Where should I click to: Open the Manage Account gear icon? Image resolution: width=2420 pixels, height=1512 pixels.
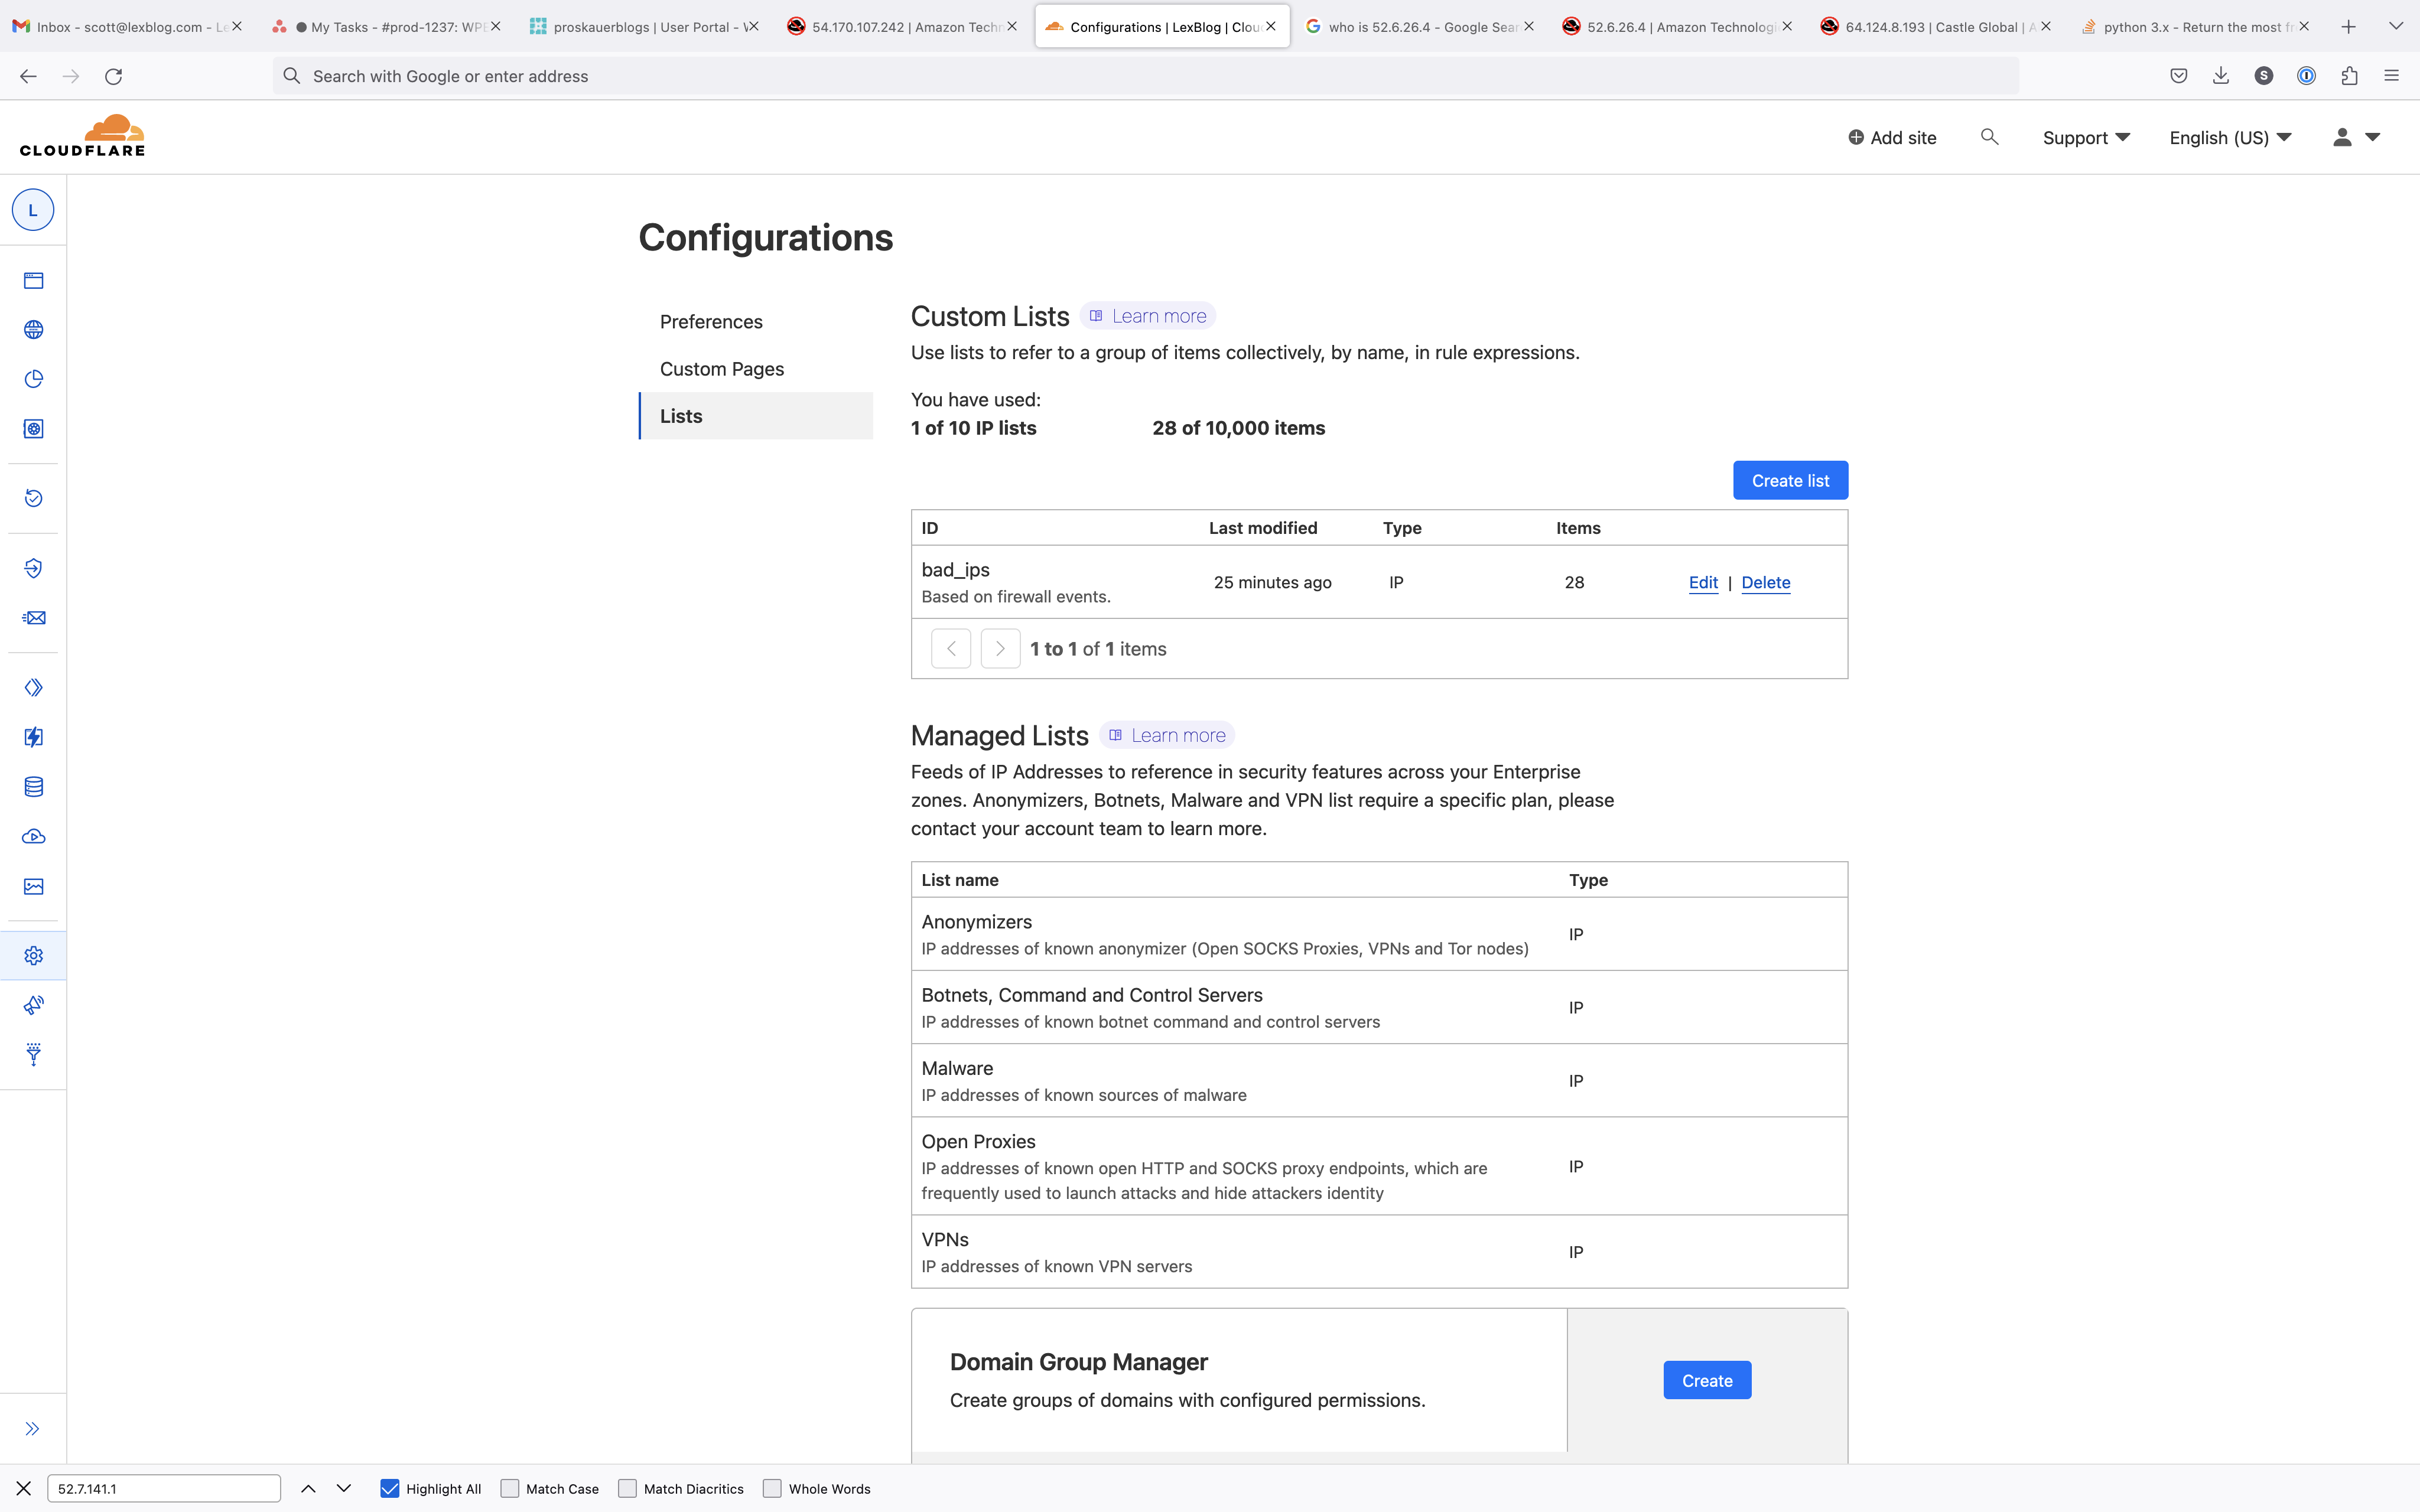pos(34,956)
